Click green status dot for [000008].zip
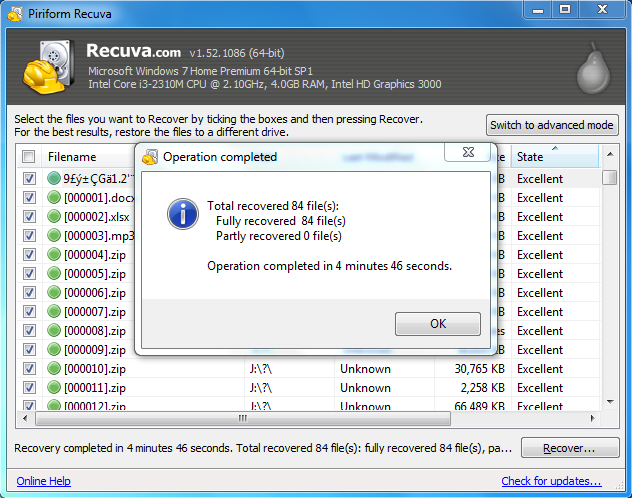This screenshot has height=498, width=632. coord(54,331)
